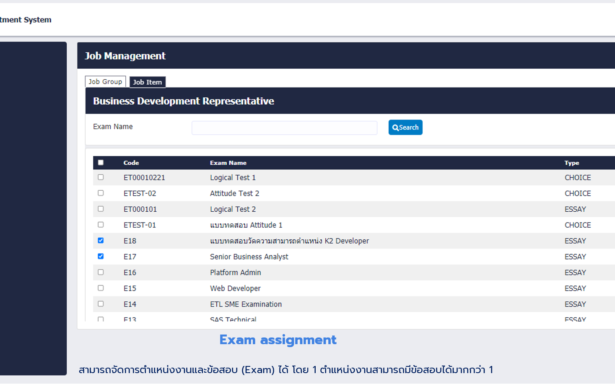The image size is (615, 384).
Task: Select the E14 ETL SME Examination checkbox
Action: point(101,304)
